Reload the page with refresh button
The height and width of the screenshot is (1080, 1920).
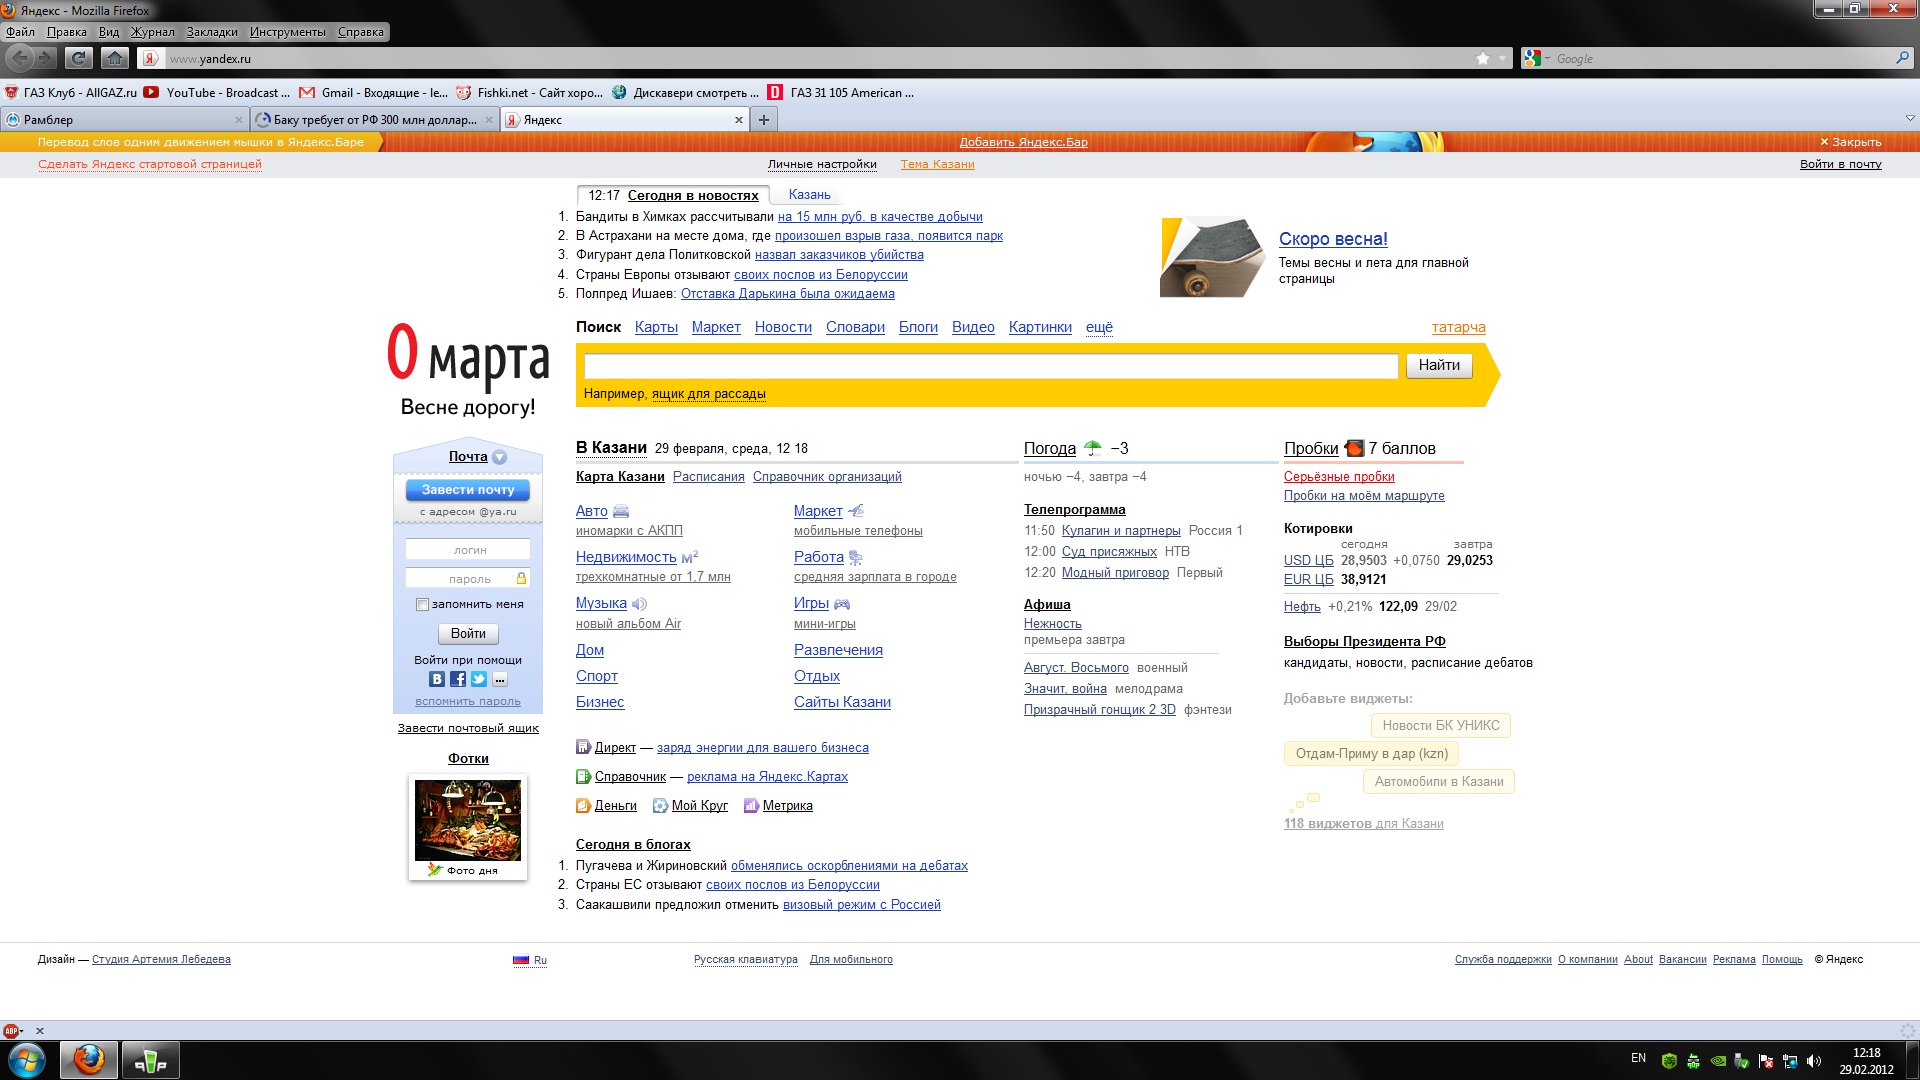[x=78, y=59]
